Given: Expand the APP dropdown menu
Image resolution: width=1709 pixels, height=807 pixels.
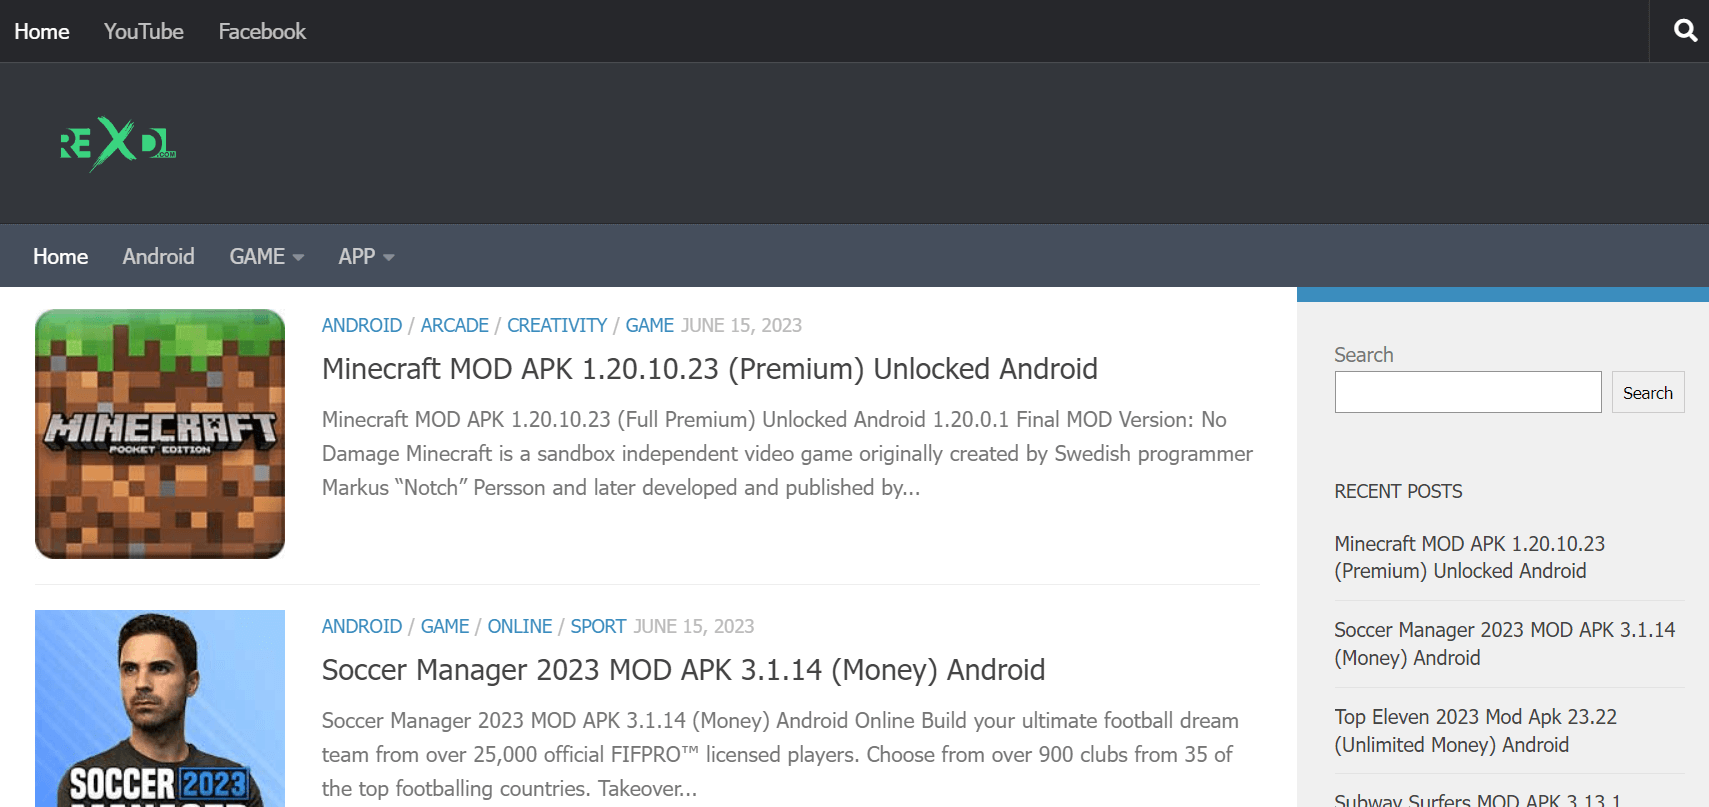Looking at the screenshot, I should pyautogui.click(x=366, y=257).
